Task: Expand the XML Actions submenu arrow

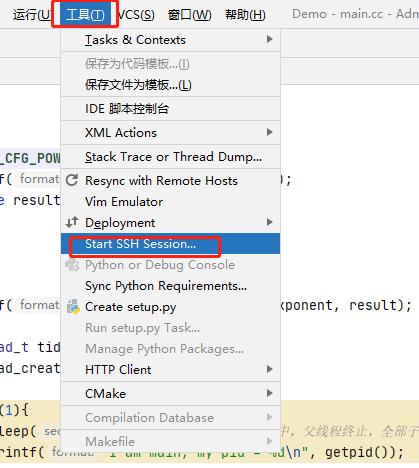Action: [x=270, y=132]
